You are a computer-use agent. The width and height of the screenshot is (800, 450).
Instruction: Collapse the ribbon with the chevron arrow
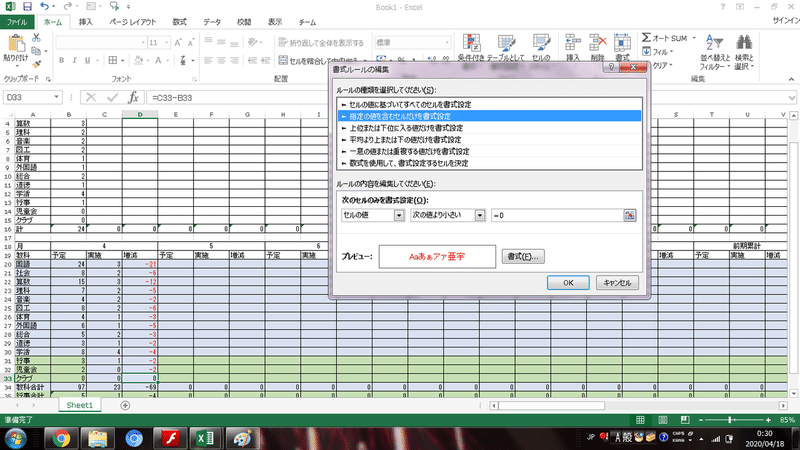(791, 79)
